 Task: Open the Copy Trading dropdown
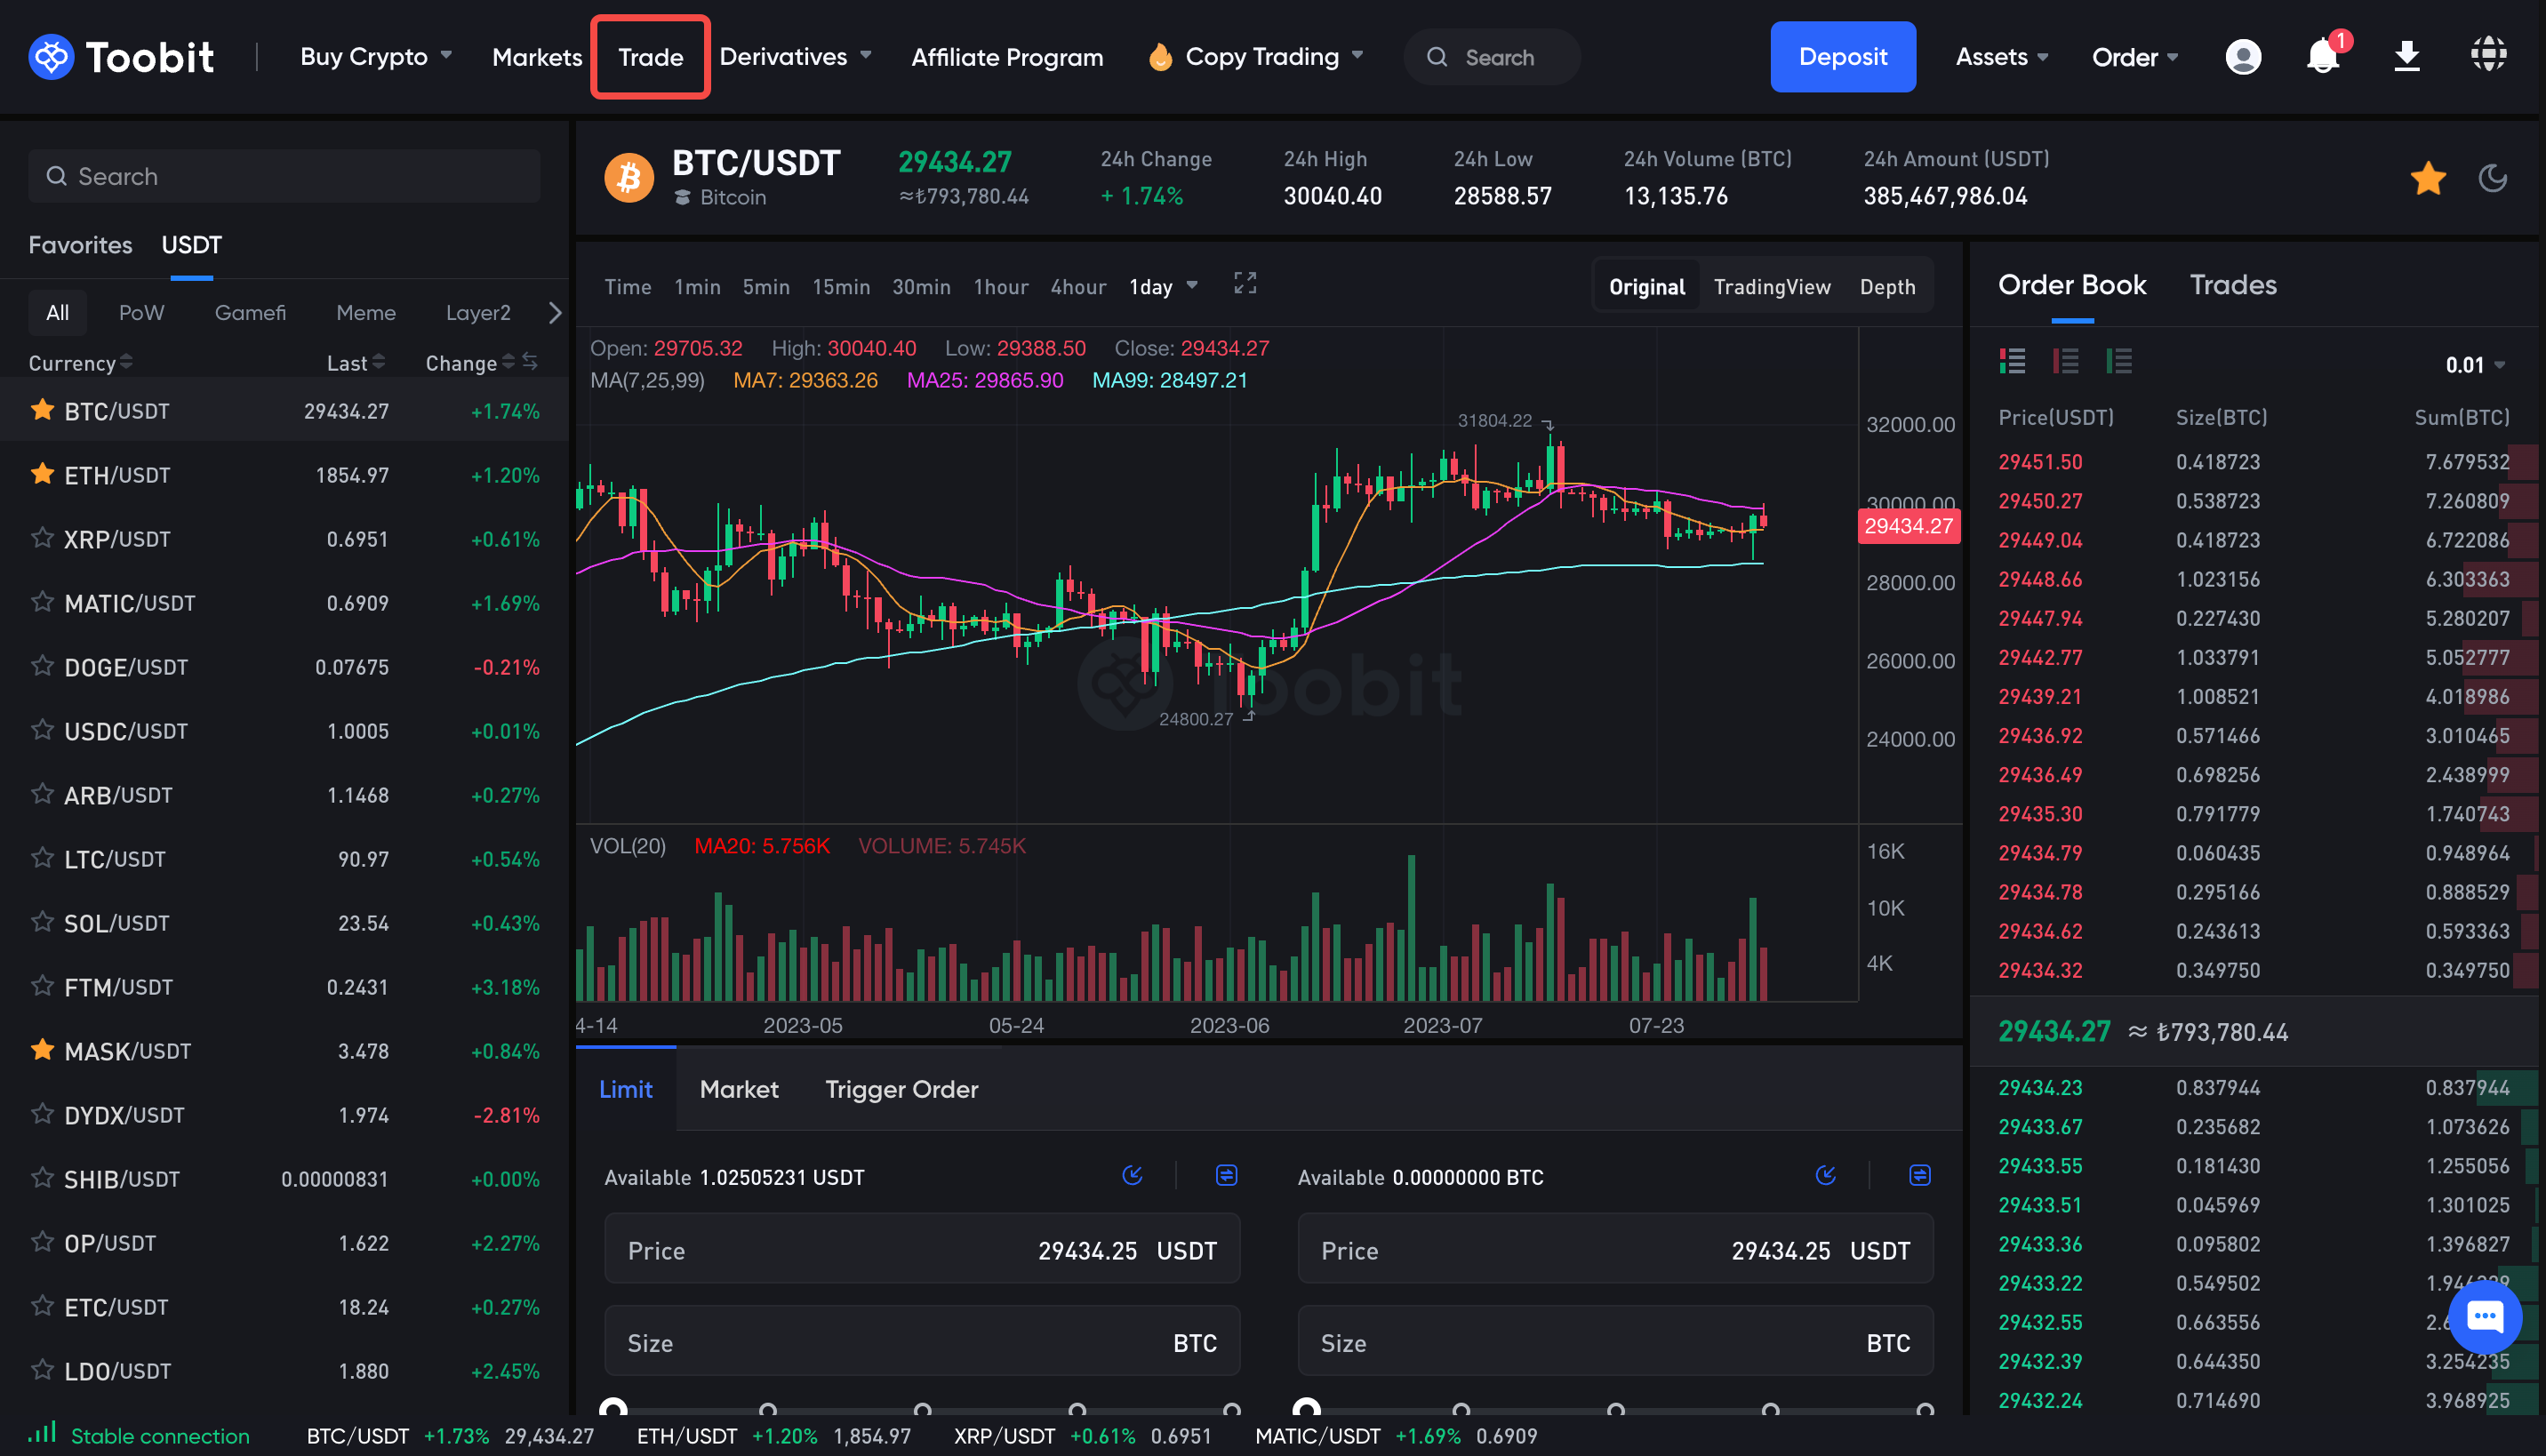point(1255,57)
